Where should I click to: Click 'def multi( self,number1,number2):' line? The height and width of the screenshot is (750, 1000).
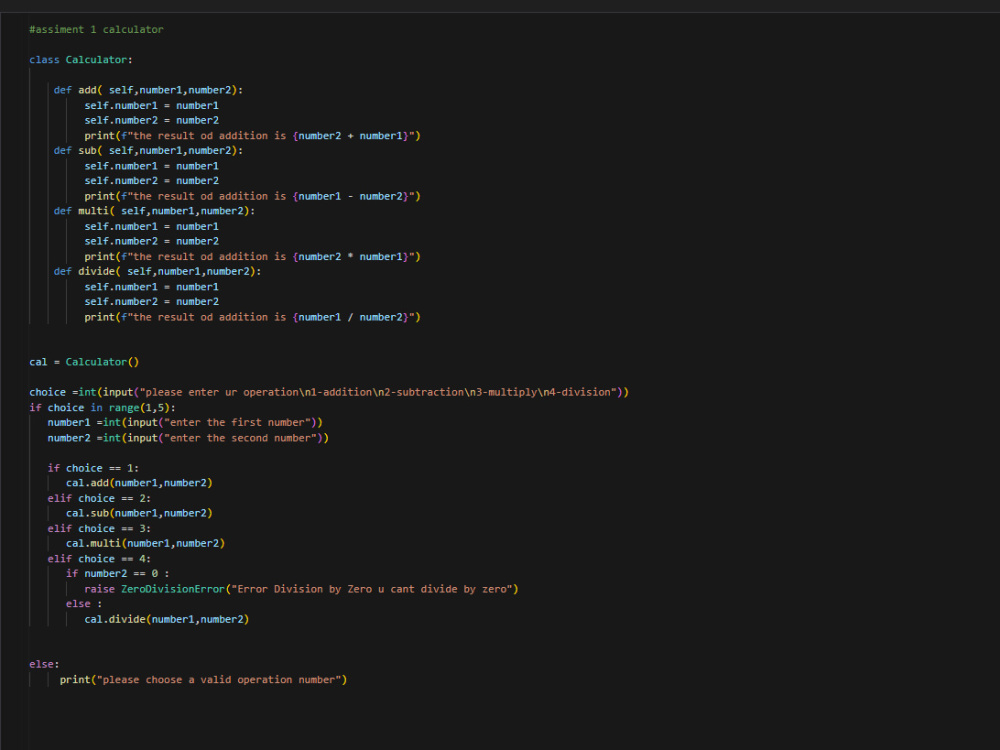pyautogui.click(x=154, y=211)
